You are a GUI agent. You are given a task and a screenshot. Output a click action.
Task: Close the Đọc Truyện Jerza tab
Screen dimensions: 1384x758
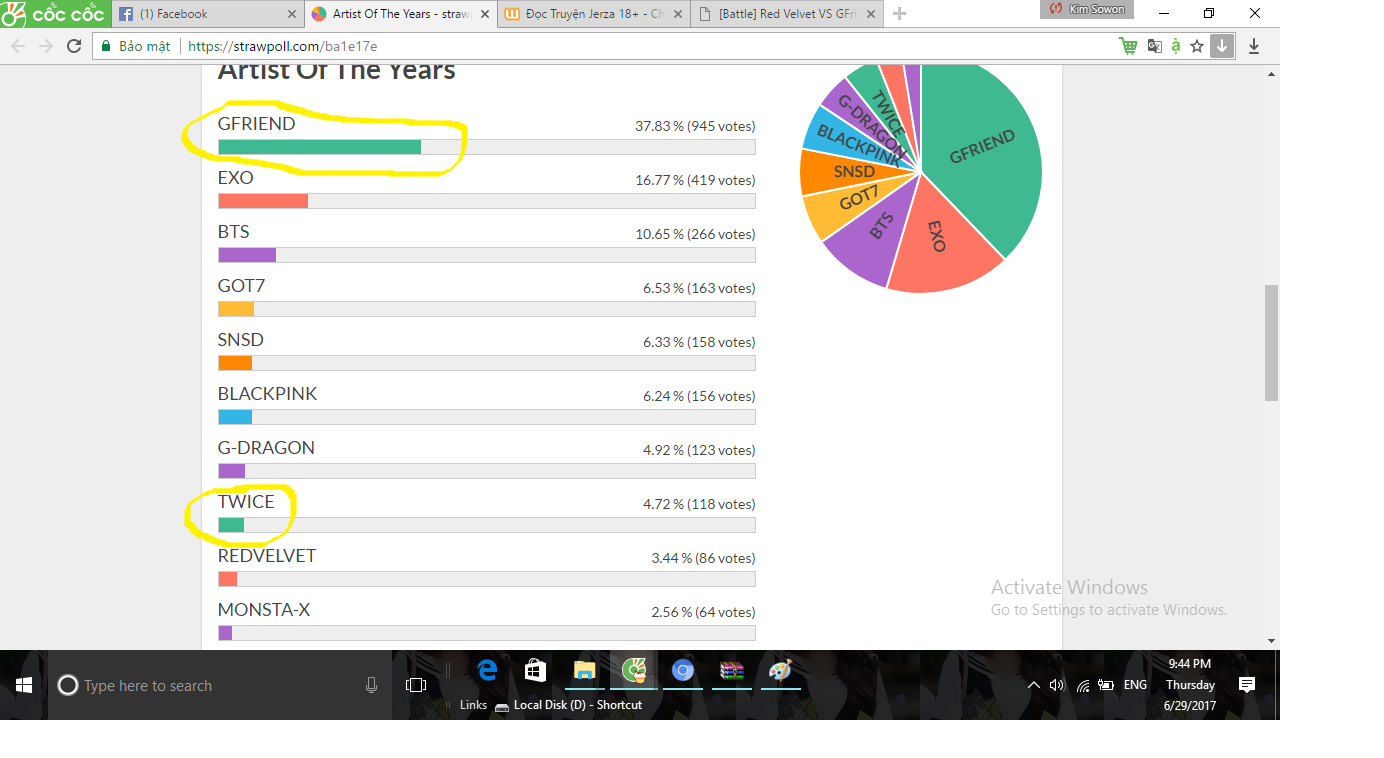(x=676, y=14)
